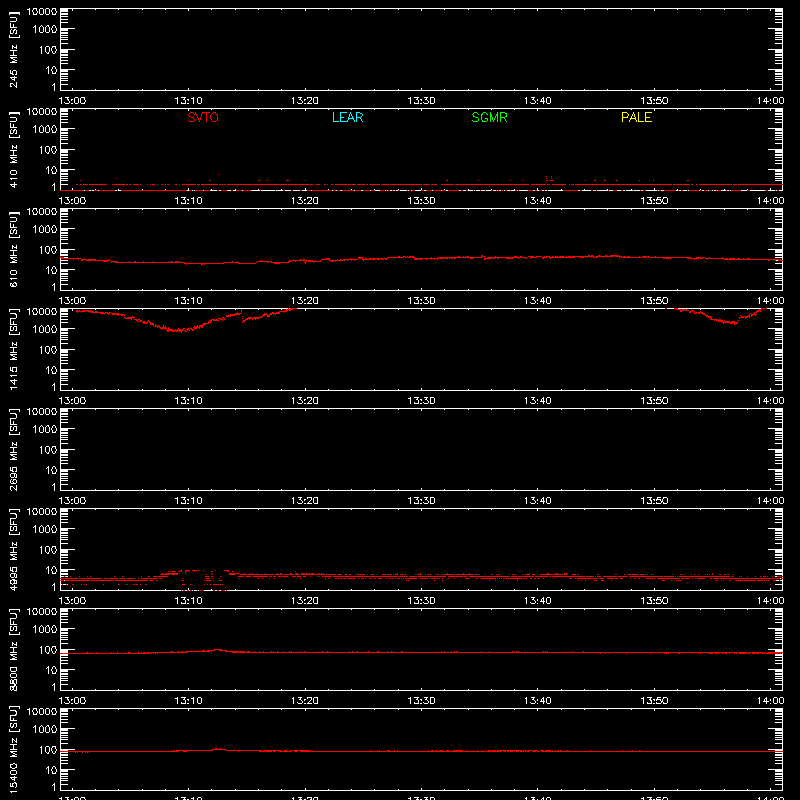
Task: Click 14:00 tick under the 8800 MHz panel
Action: click(770, 701)
